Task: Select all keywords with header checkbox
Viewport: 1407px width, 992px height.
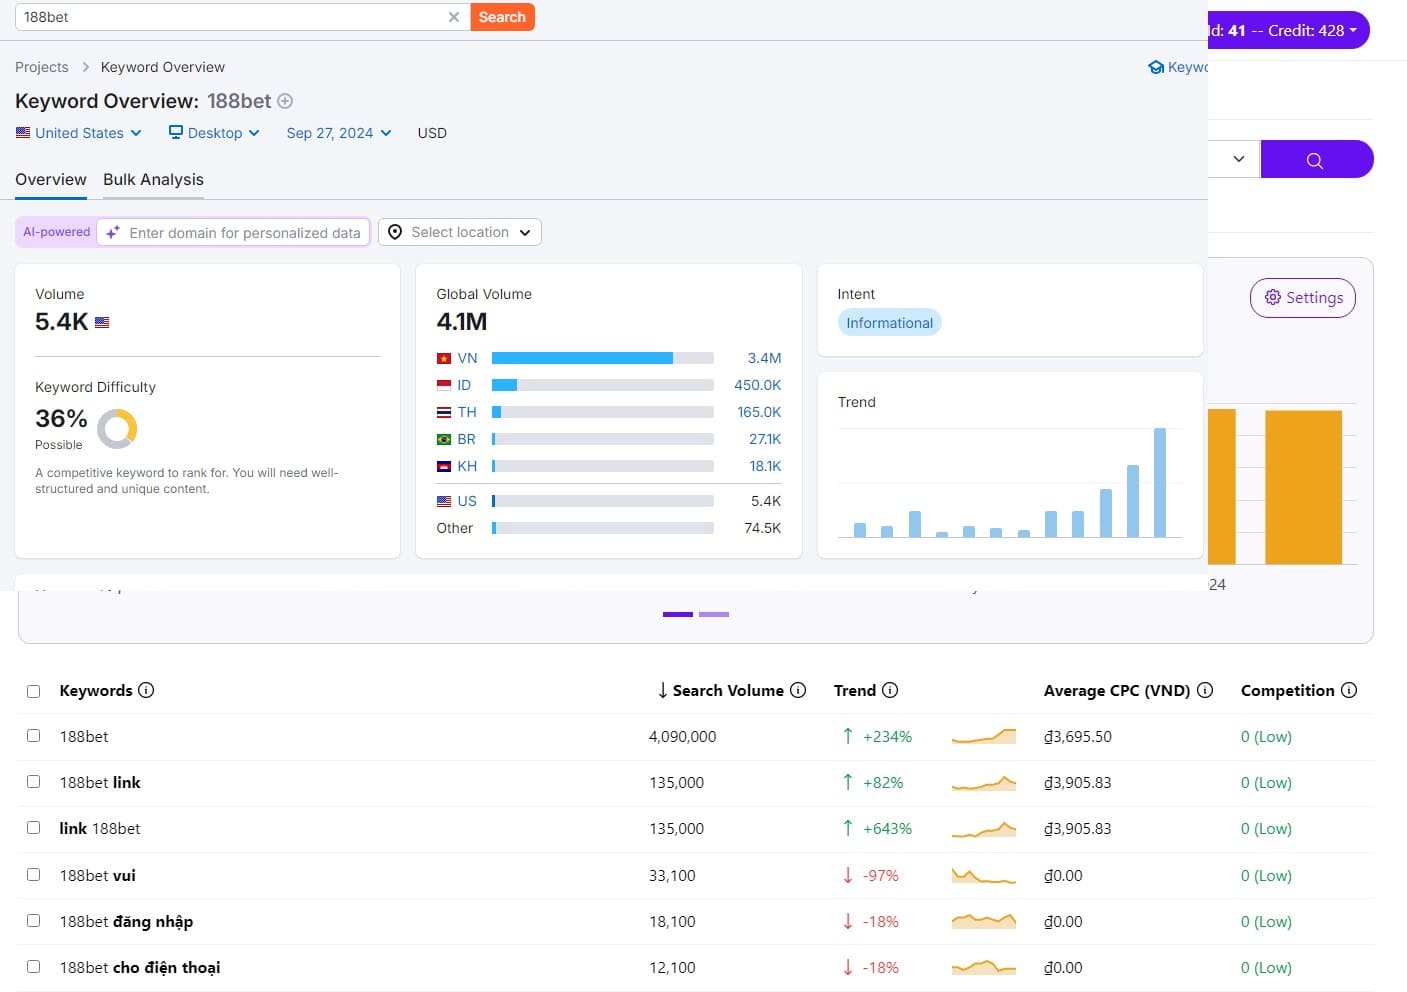Action: (x=33, y=691)
